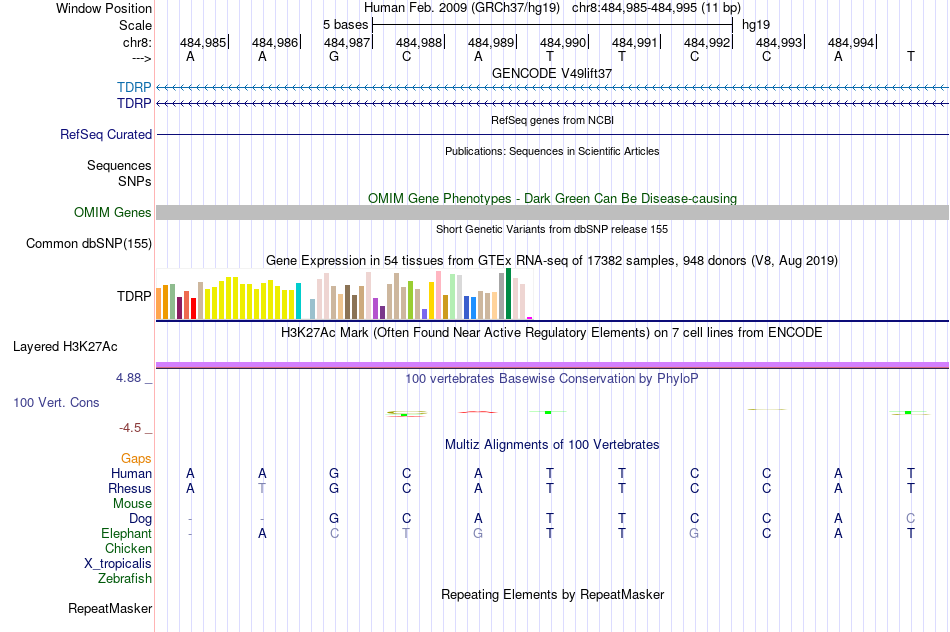Click the tall dark green GTEx expression bar
950x632 pixels.
tap(509, 293)
